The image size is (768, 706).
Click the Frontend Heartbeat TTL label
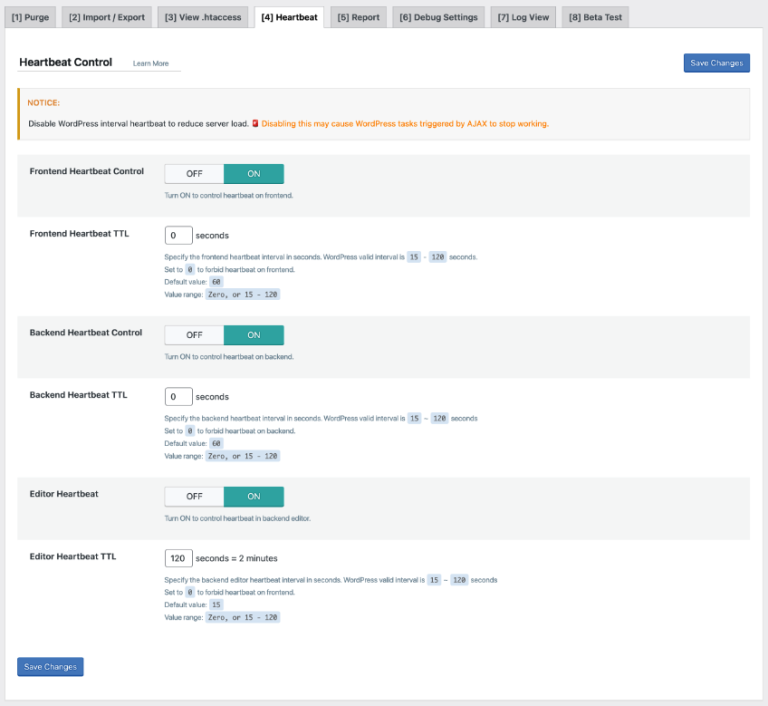tap(79, 234)
